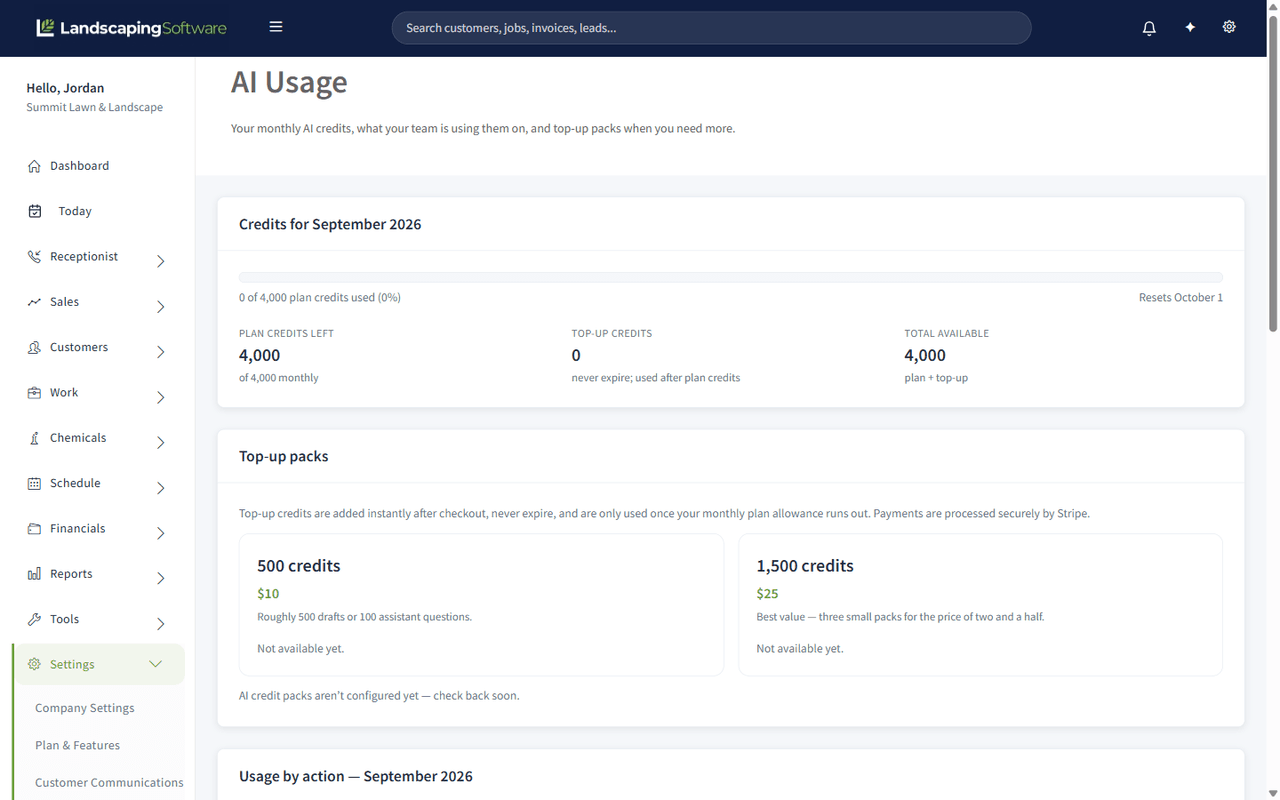This screenshot has width=1280, height=800.
Task: Click the plan credits usage progress bar
Action: (x=731, y=277)
